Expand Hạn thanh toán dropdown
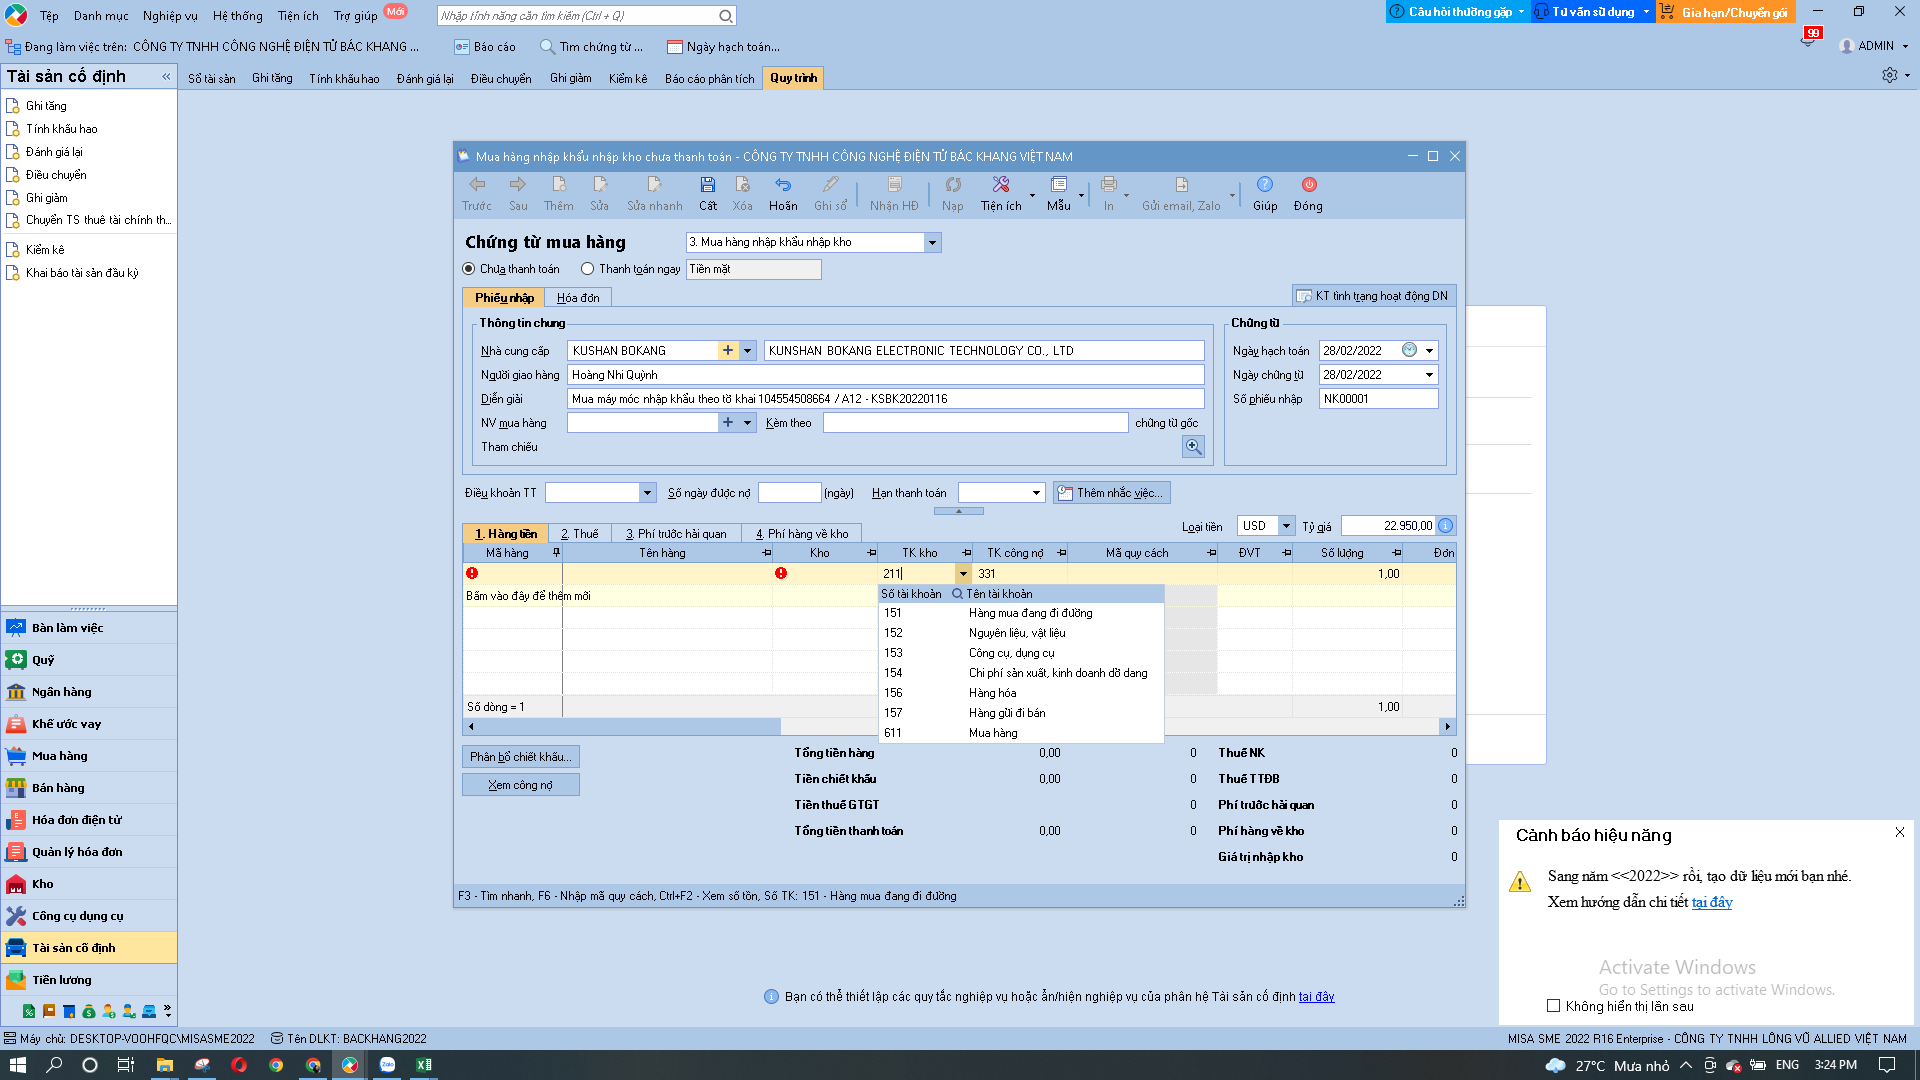Image resolution: width=1920 pixels, height=1080 pixels. click(x=1036, y=493)
